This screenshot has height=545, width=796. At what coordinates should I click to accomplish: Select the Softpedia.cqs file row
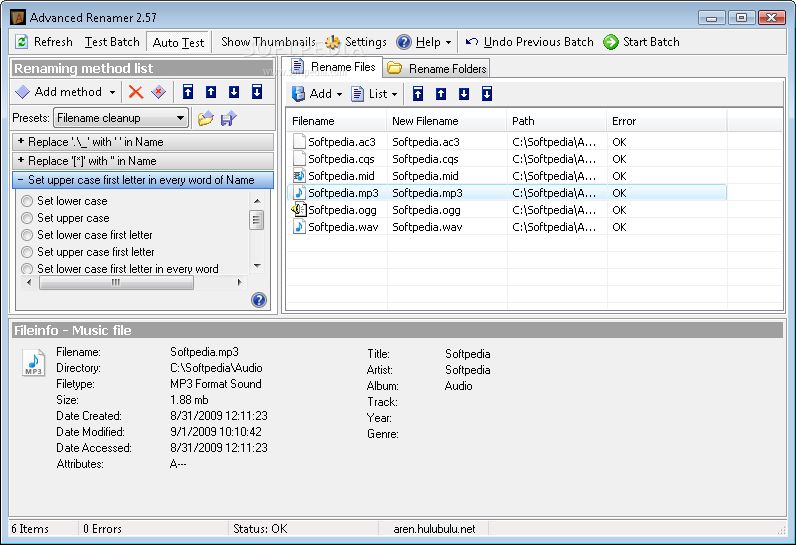point(507,159)
